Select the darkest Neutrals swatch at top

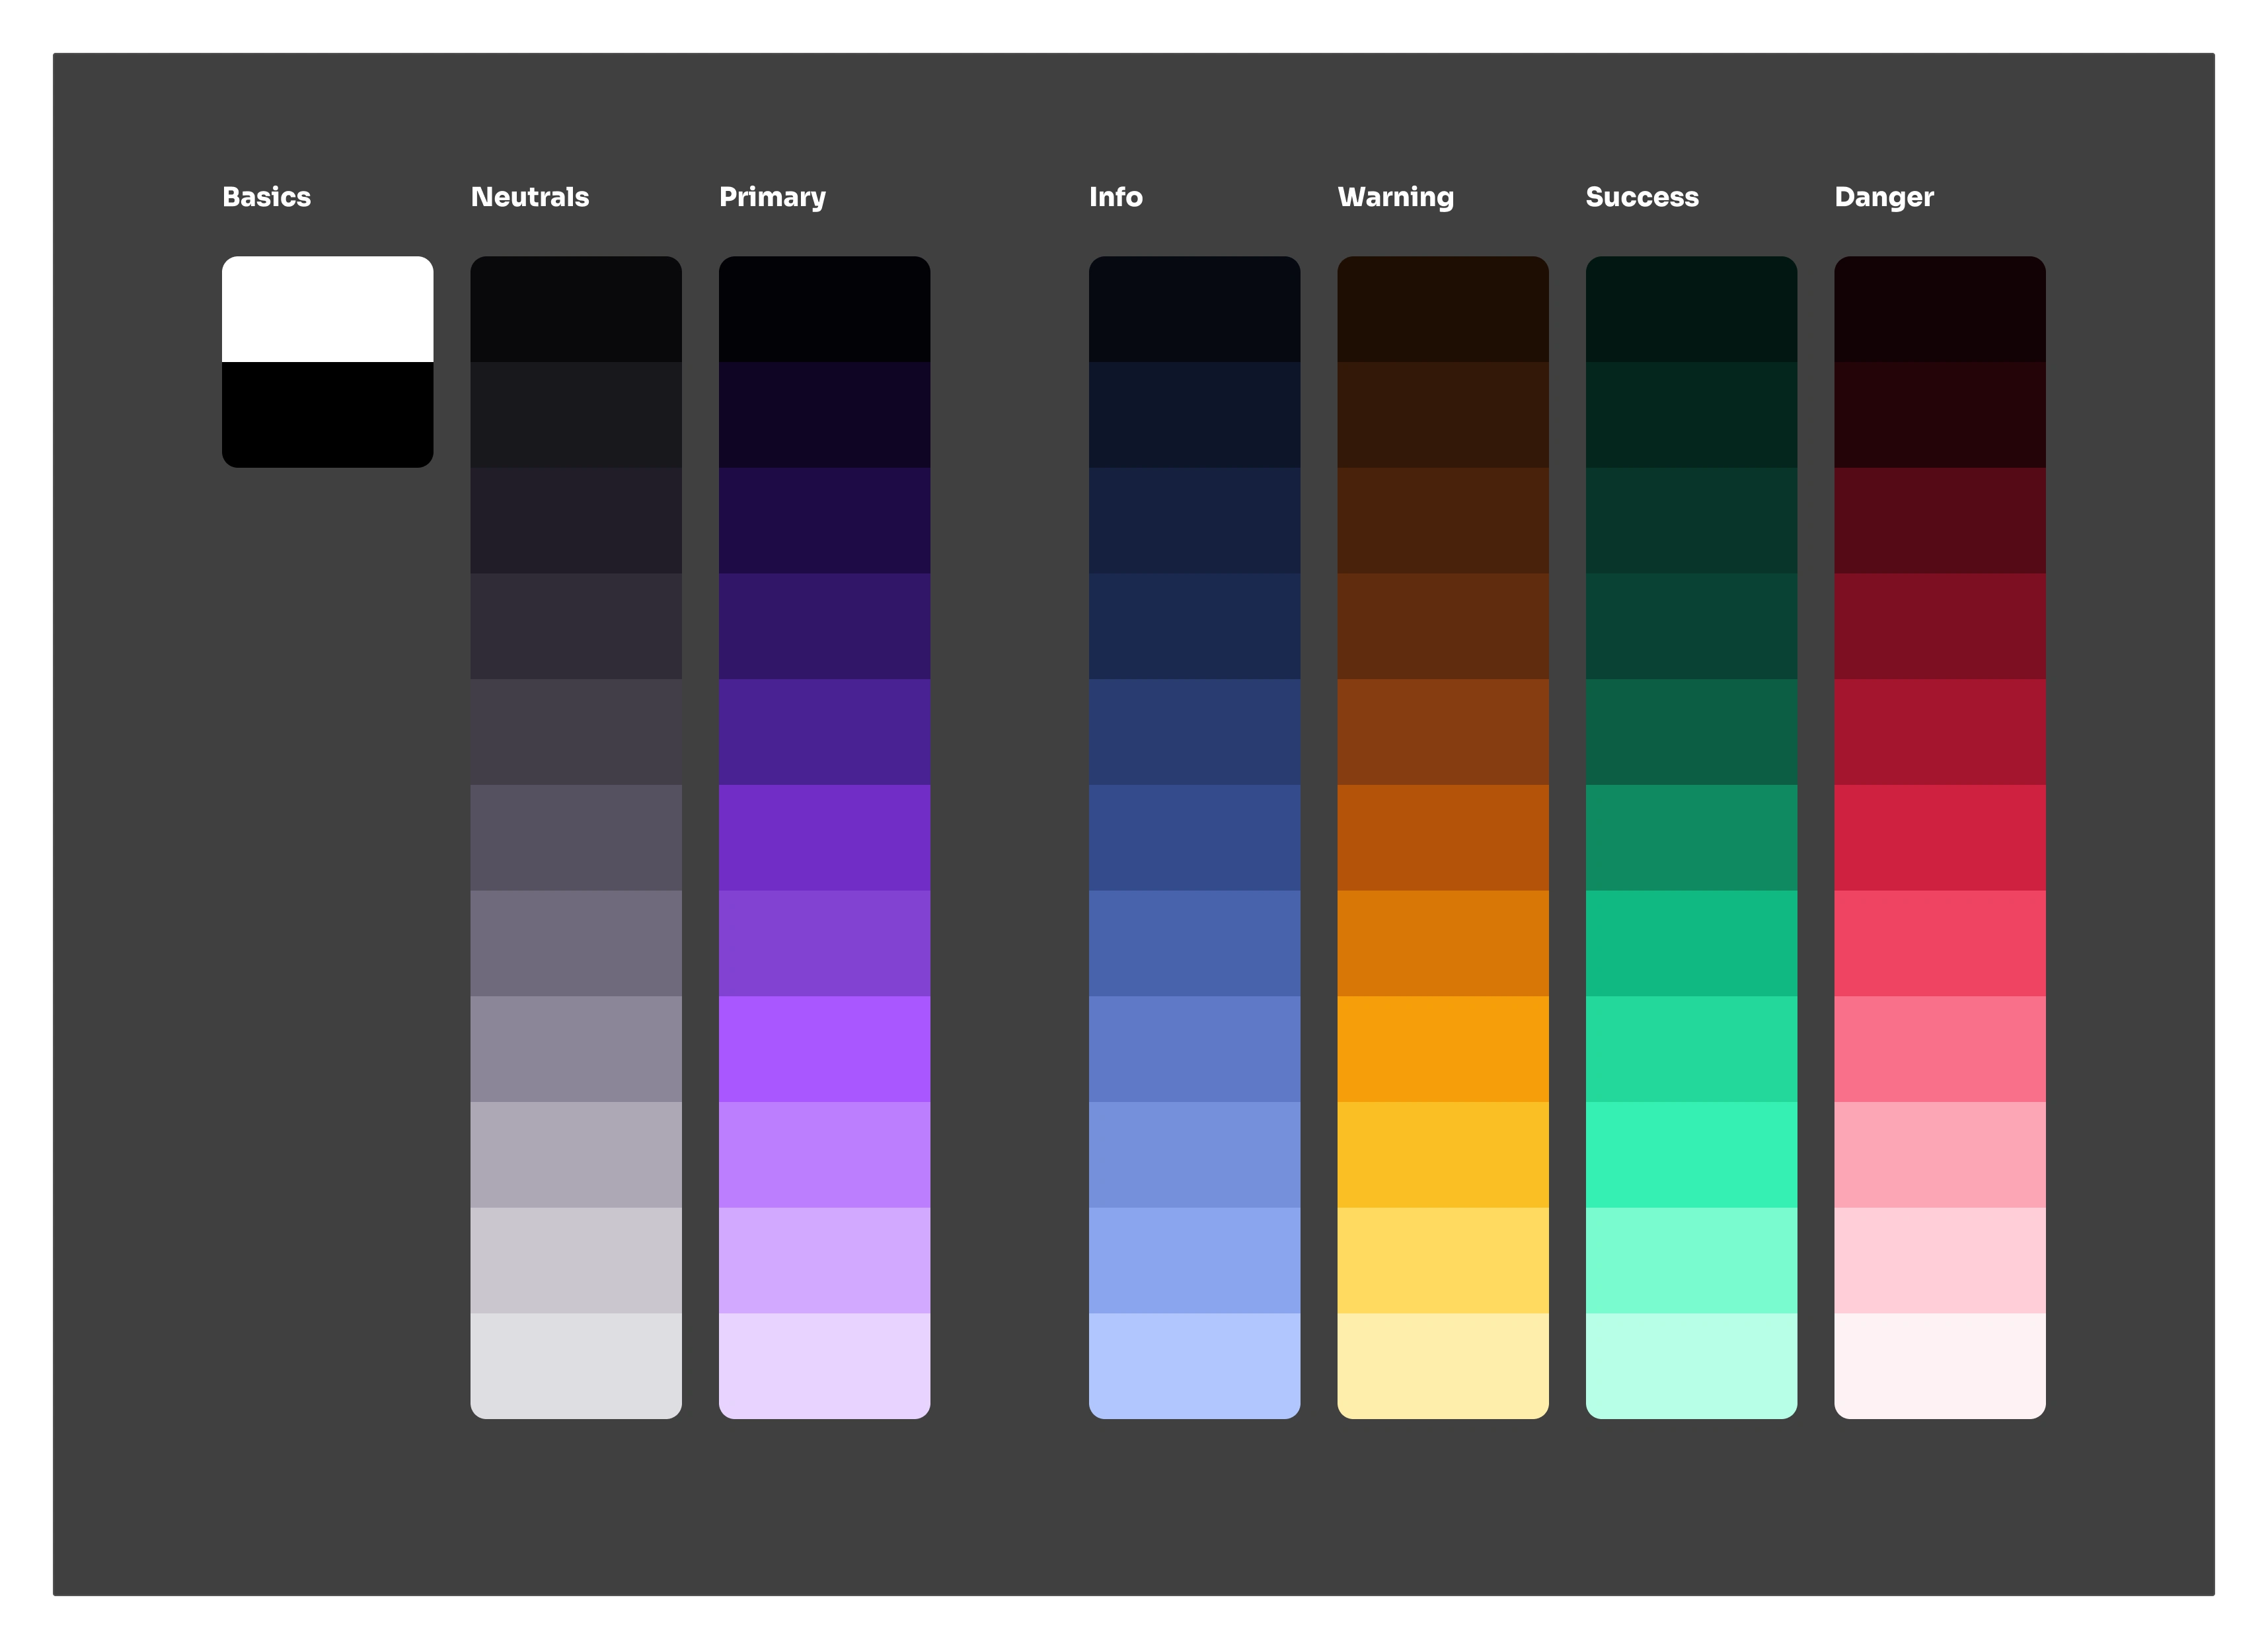click(x=576, y=309)
